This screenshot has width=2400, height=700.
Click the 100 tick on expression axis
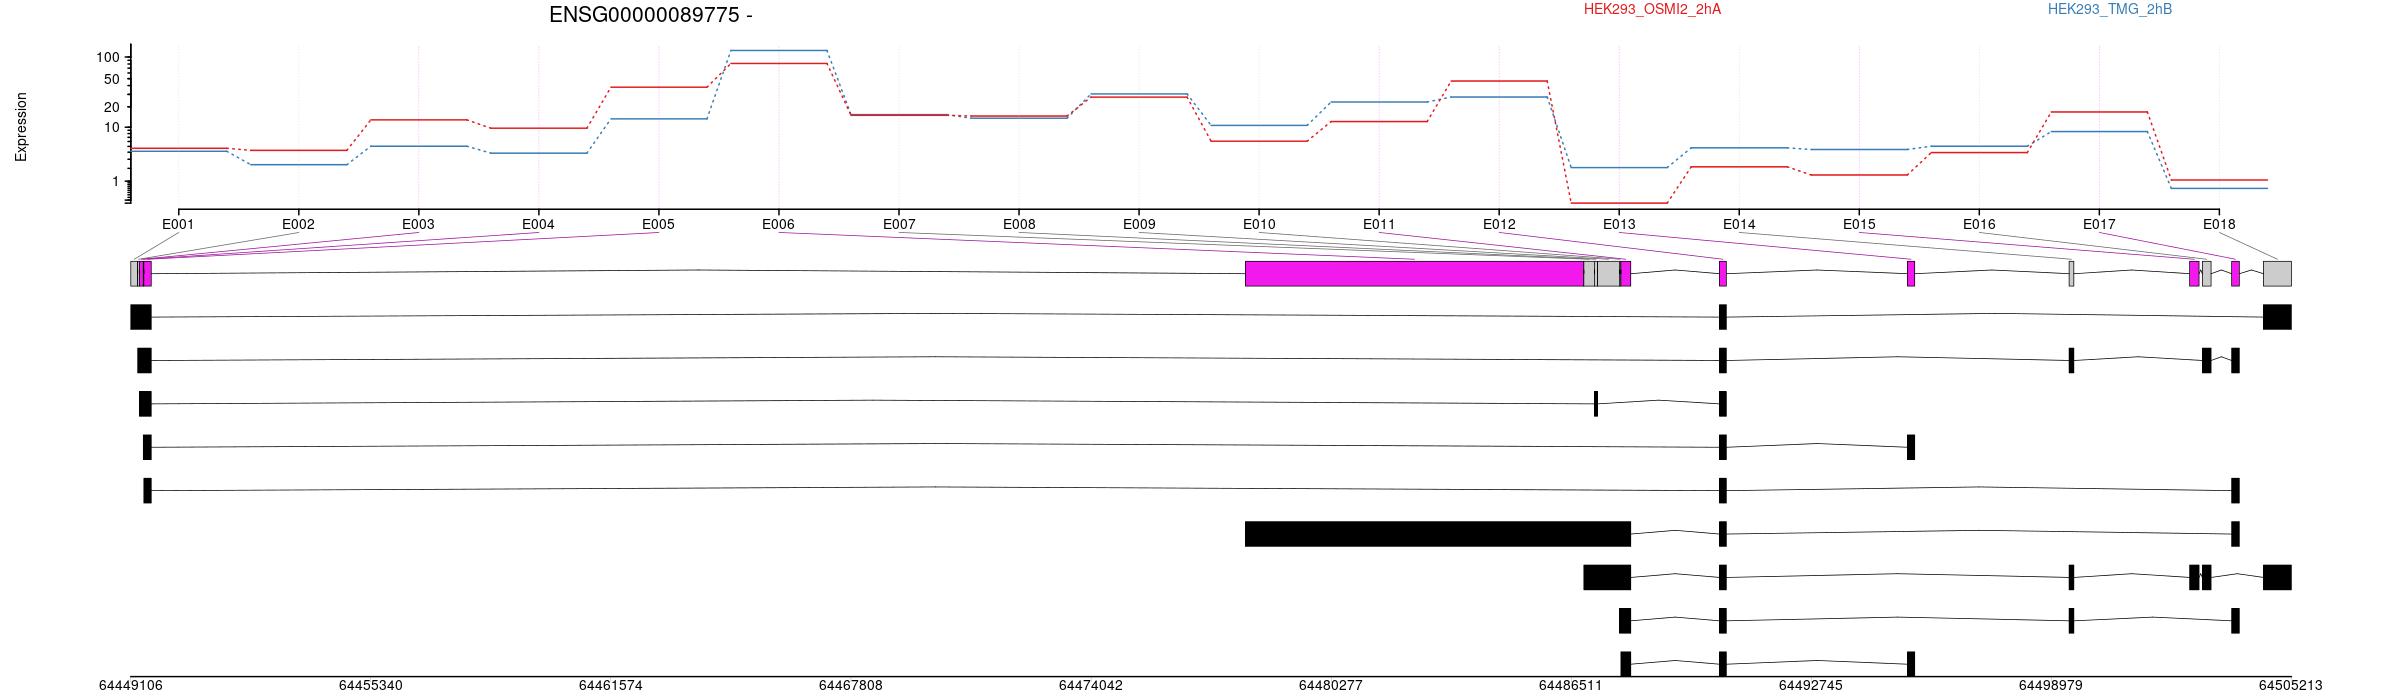(108, 57)
